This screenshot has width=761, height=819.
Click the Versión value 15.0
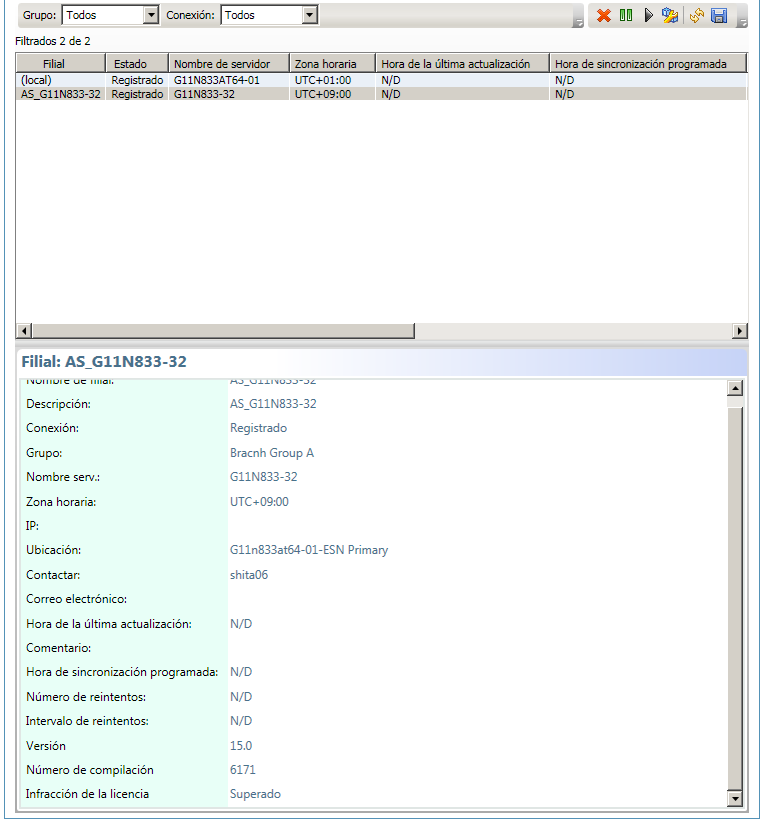241,746
